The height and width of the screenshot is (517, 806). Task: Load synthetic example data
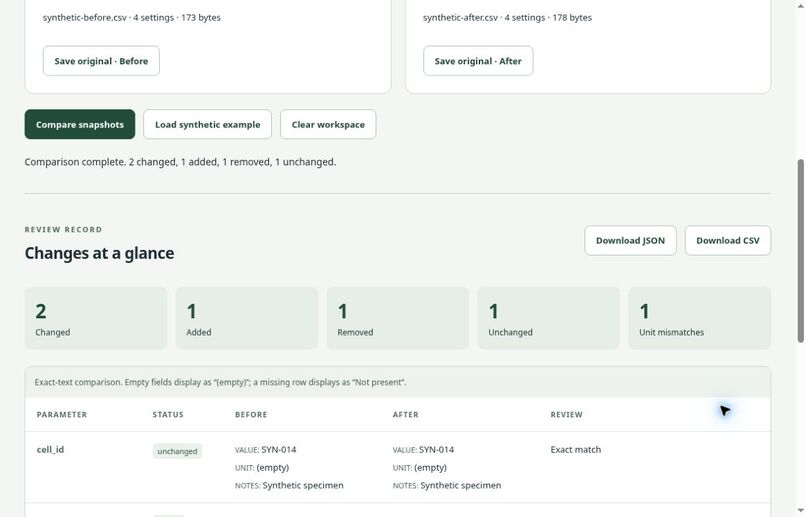point(208,124)
